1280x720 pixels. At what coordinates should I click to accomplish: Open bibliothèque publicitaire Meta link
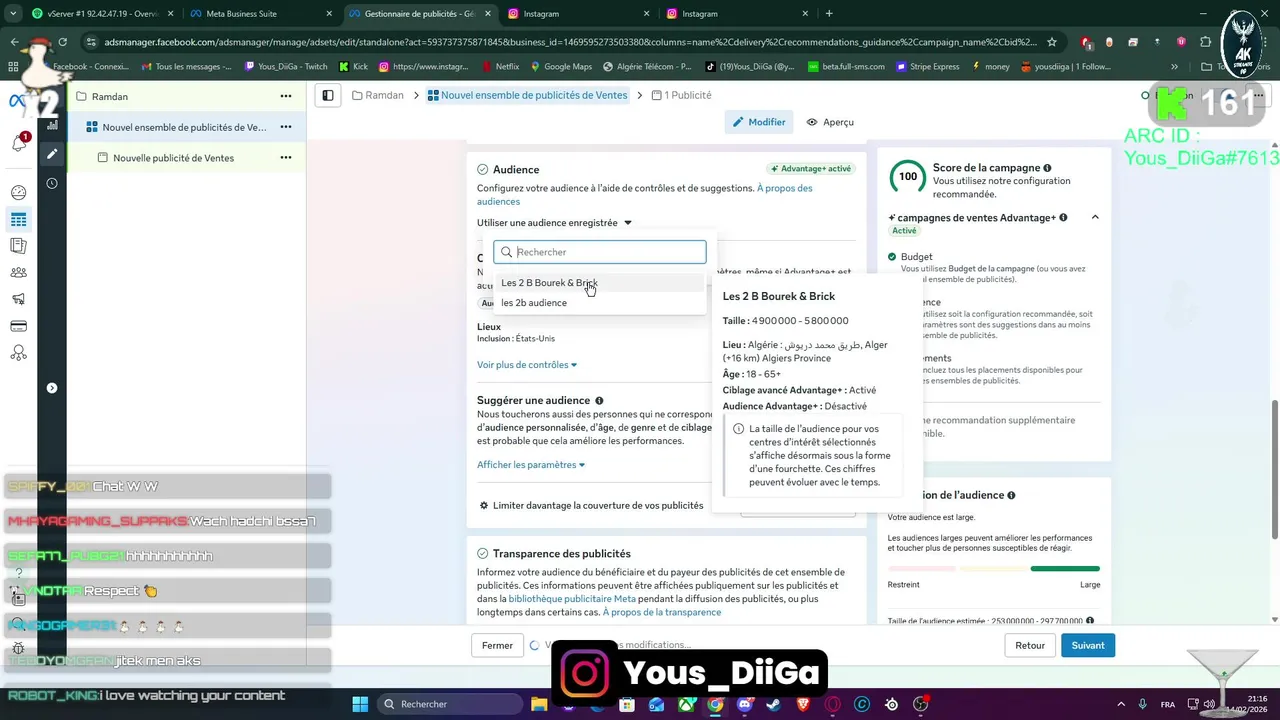572,599
